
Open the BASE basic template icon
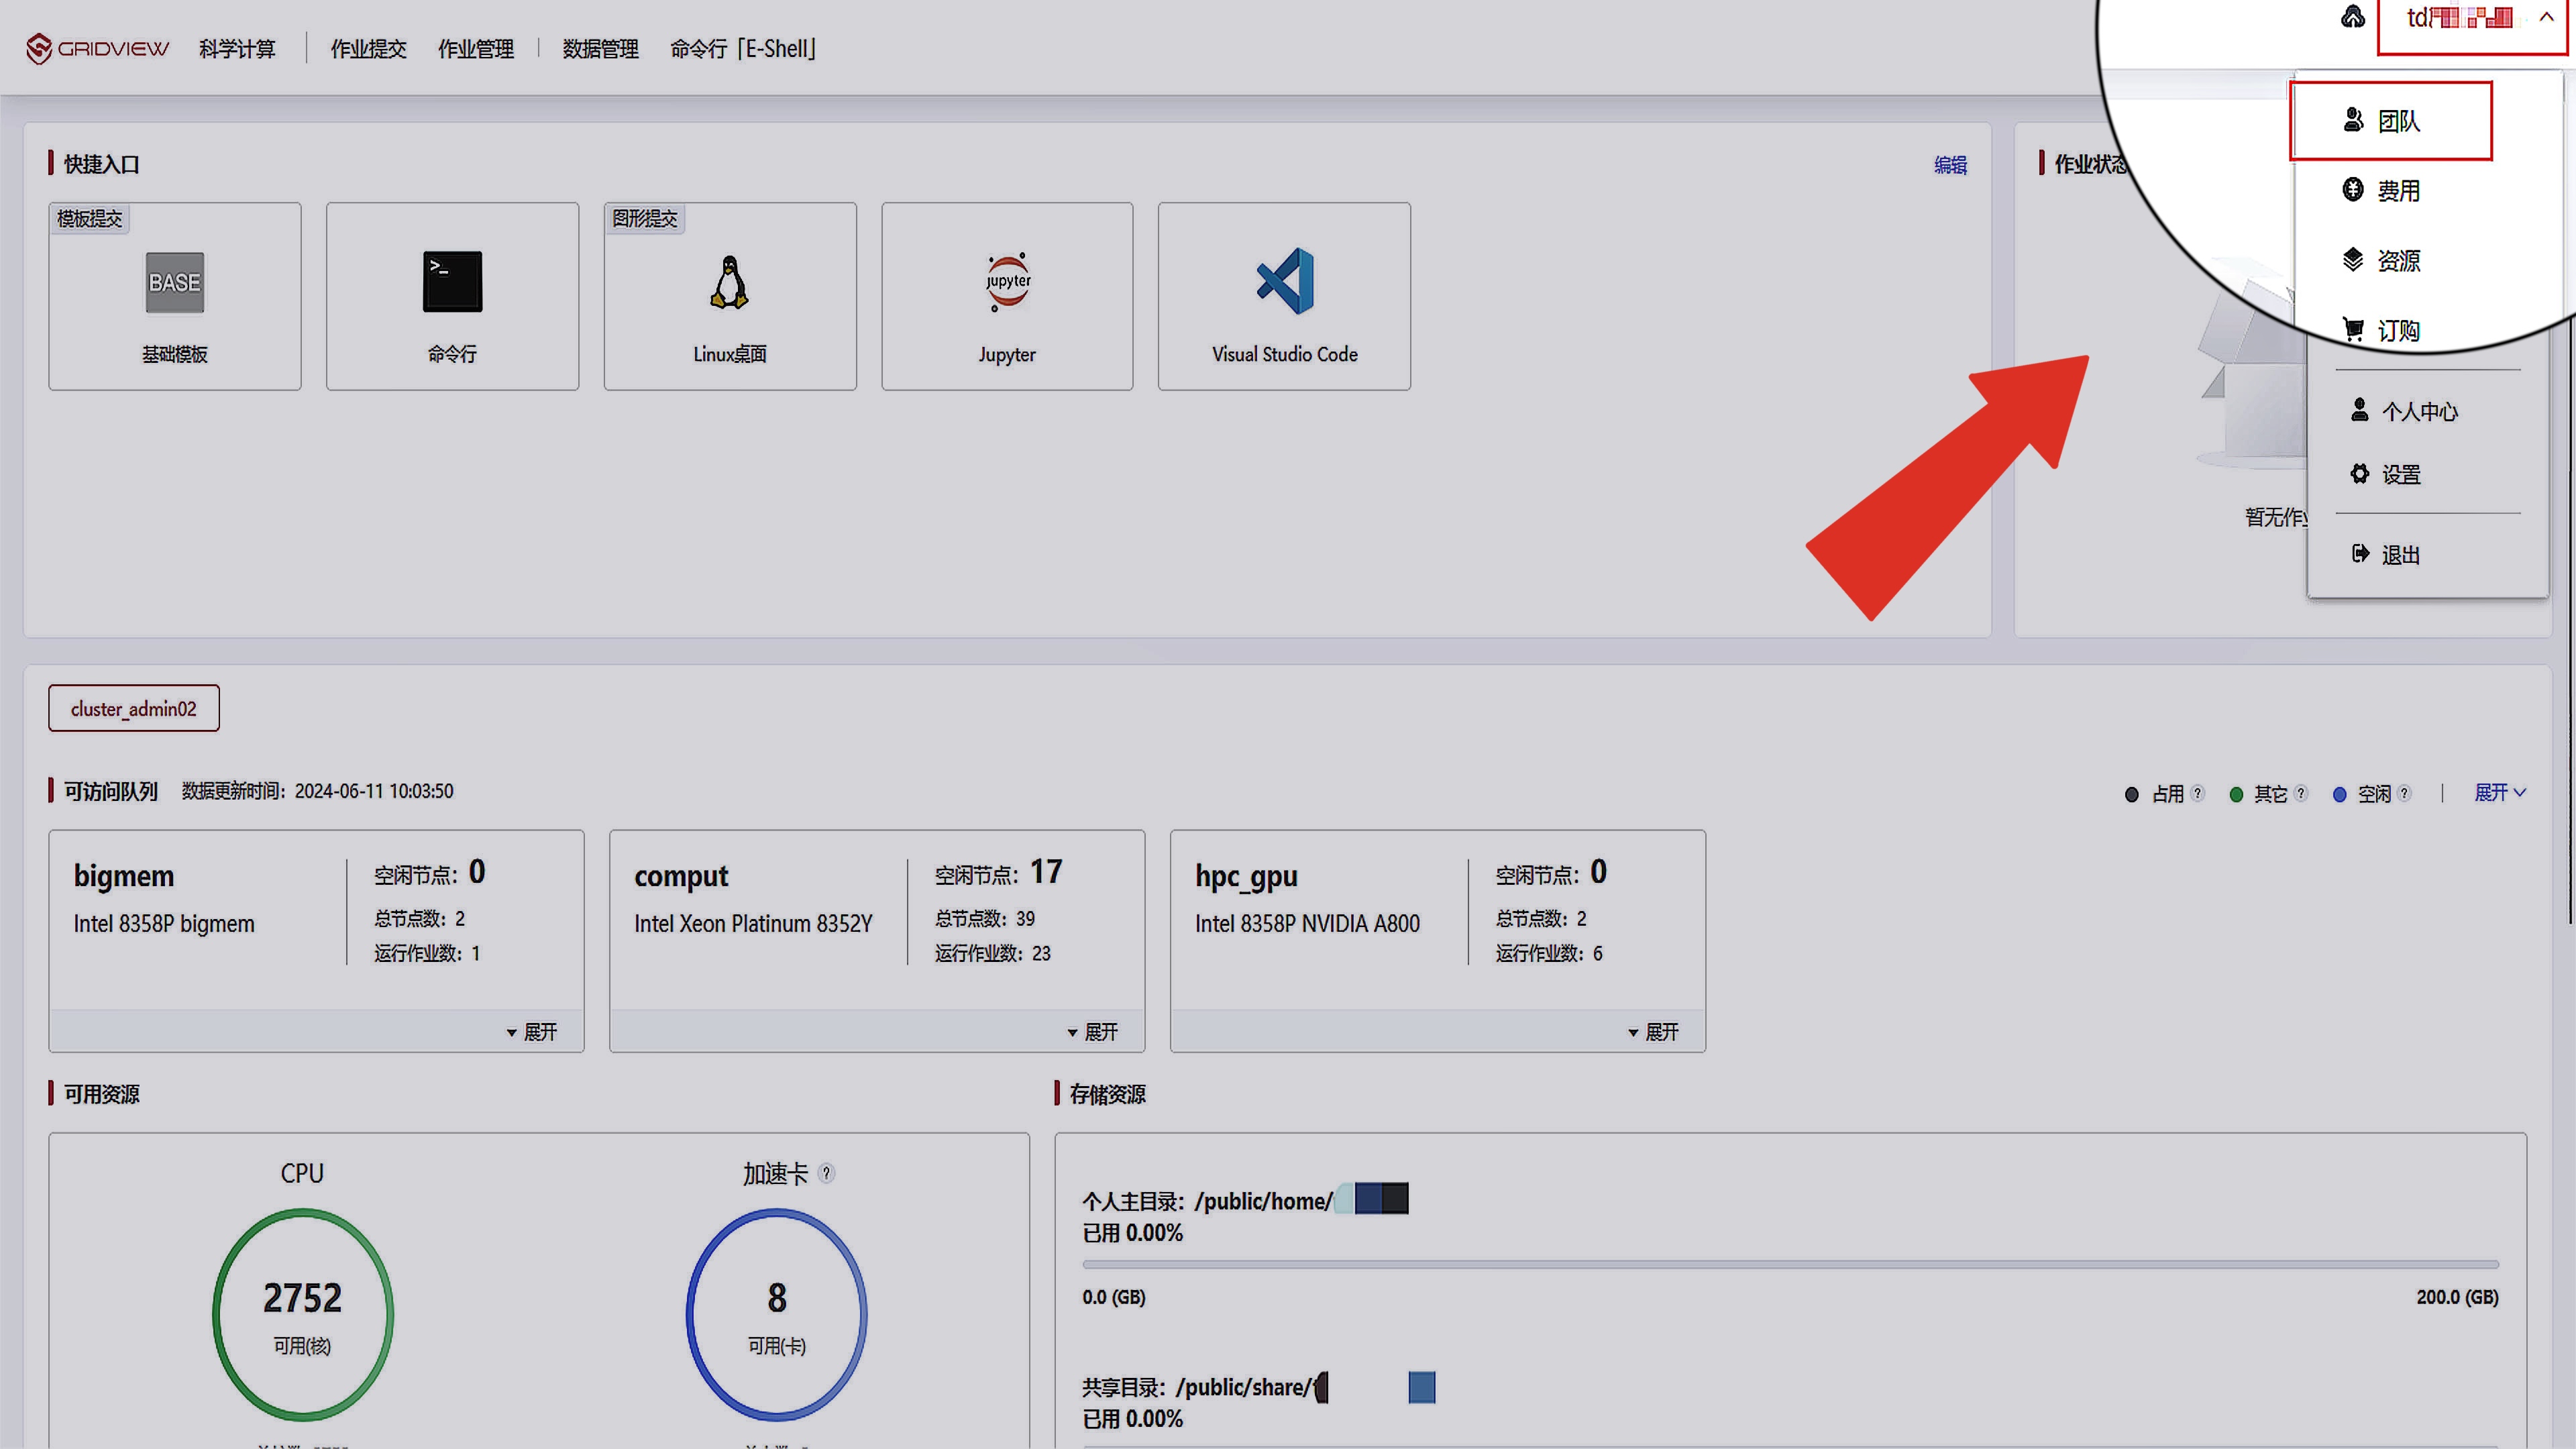click(x=175, y=283)
